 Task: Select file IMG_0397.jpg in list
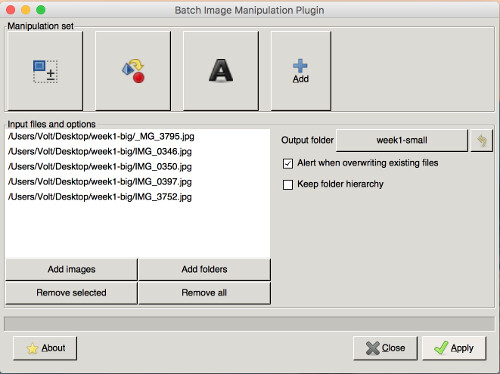(x=137, y=182)
